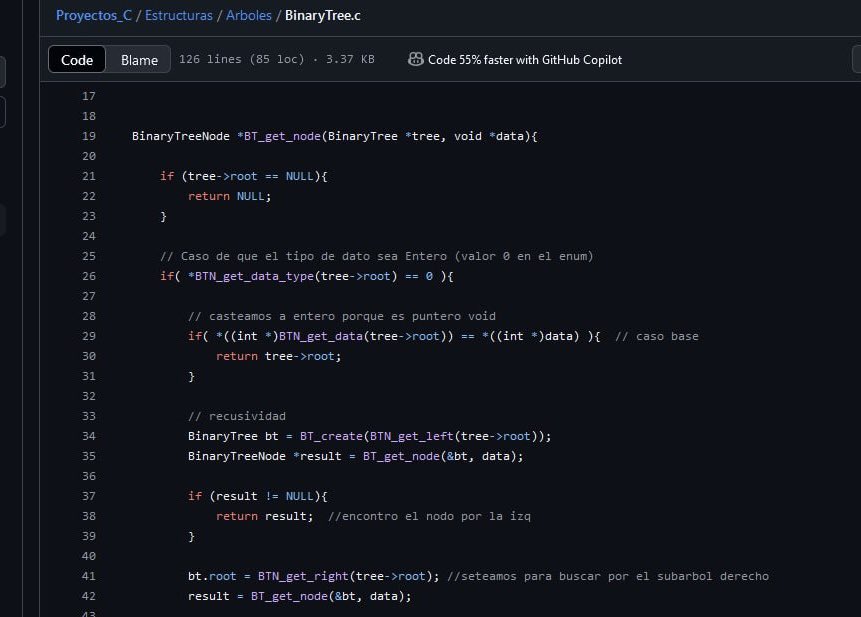Screen dimensions: 861x617
Task: Switch to the Blame view tab
Action: tap(139, 59)
